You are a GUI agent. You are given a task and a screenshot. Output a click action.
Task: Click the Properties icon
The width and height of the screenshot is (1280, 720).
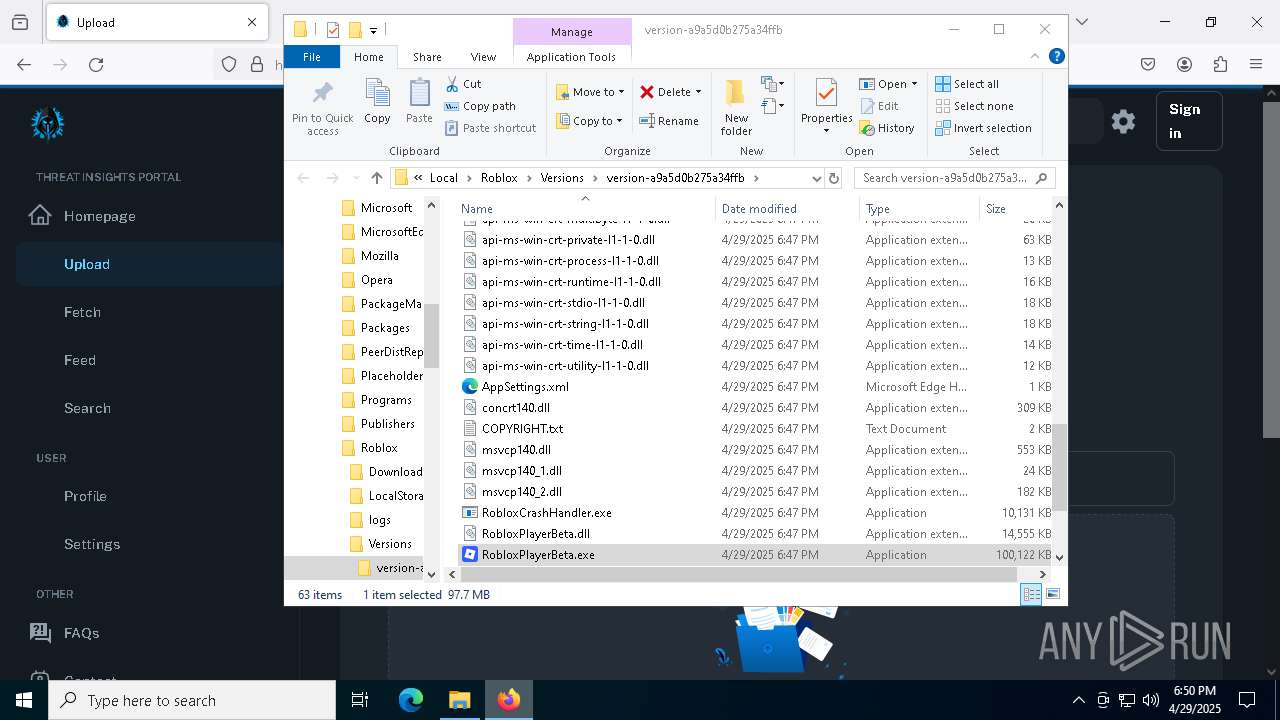click(826, 94)
